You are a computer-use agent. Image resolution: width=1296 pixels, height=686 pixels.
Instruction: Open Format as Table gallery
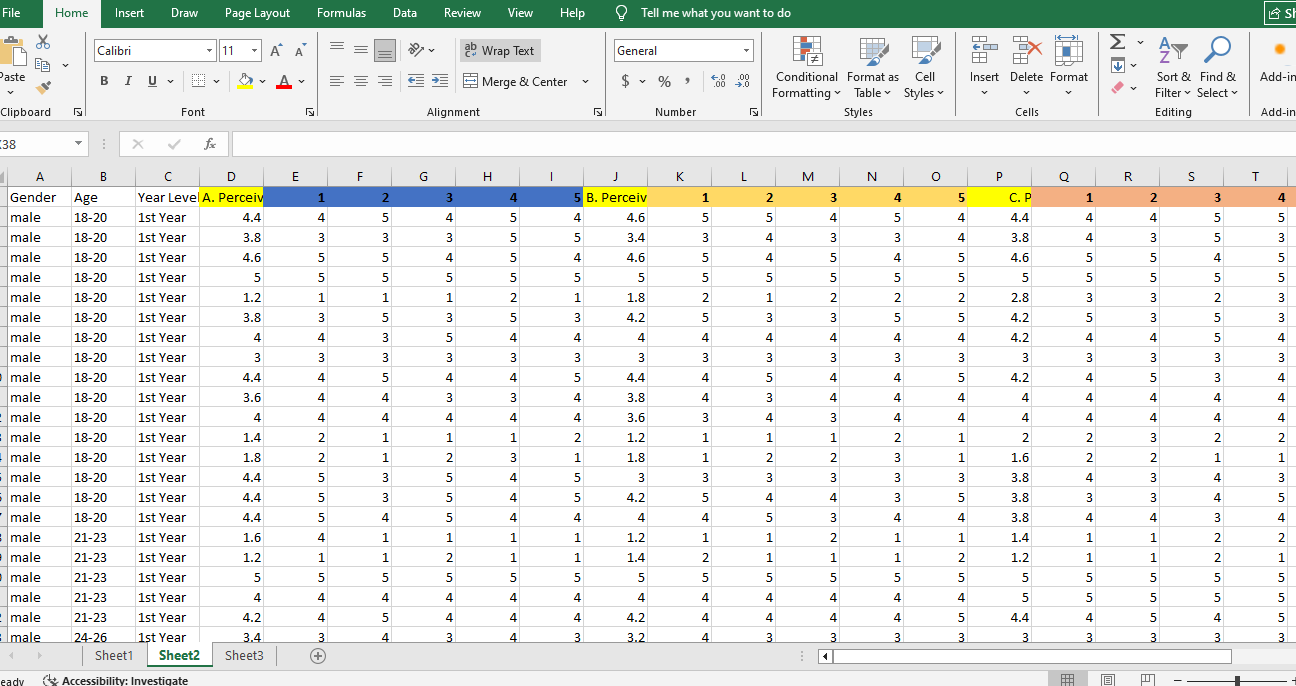point(872,67)
